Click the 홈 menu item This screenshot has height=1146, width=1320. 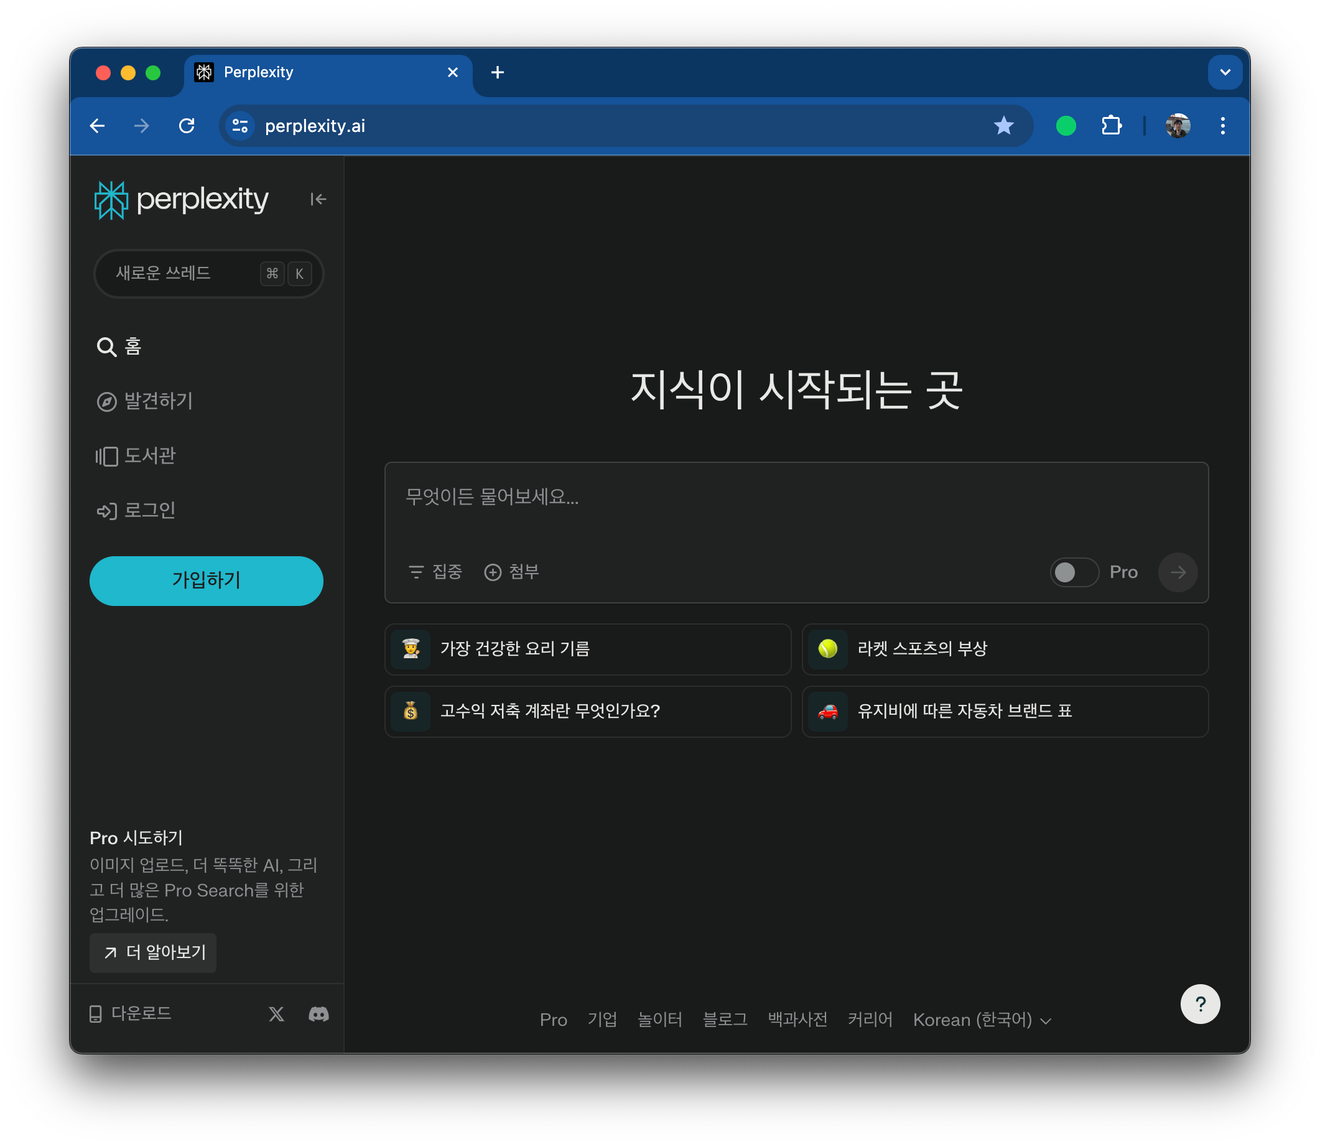[119, 347]
